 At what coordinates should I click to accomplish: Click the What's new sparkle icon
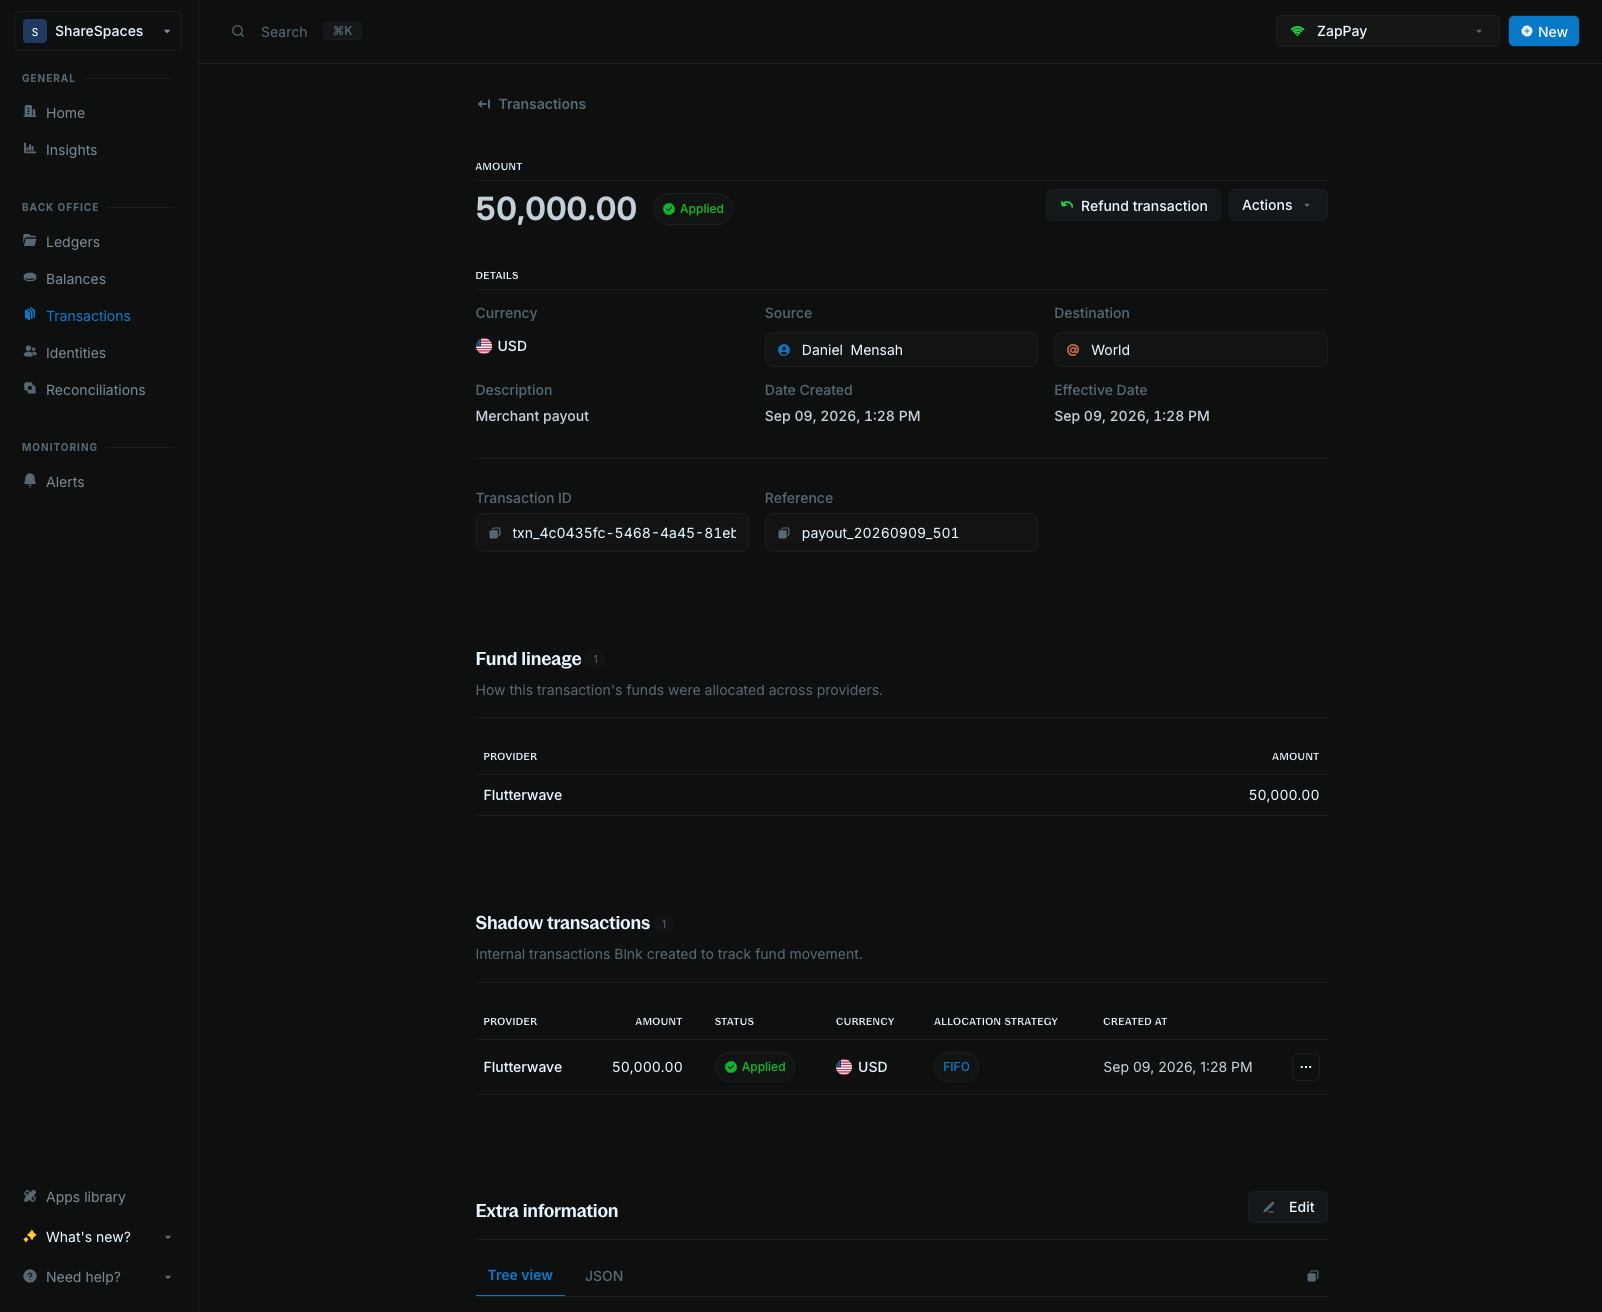[30, 1236]
